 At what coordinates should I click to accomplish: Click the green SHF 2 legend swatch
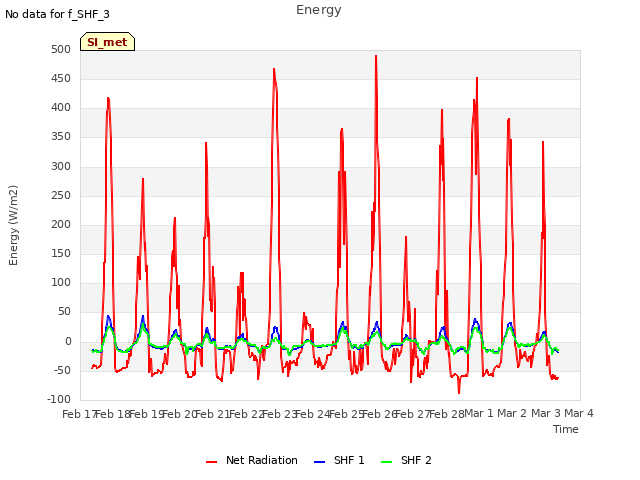[x=386, y=462]
